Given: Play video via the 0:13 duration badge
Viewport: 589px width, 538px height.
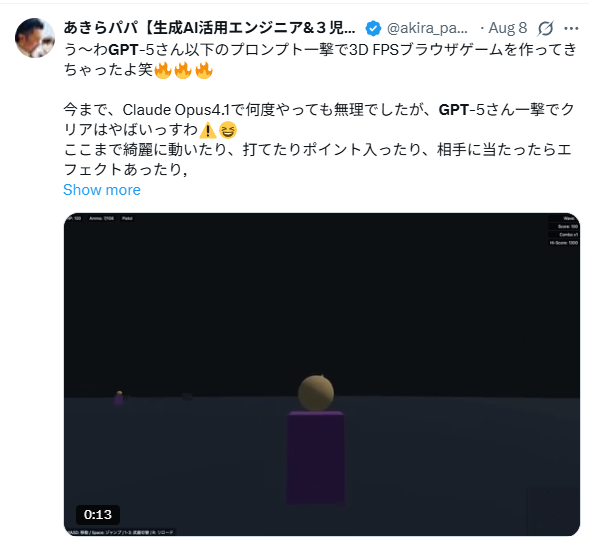Looking at the screenshot, I should click(x=98, y=514).
